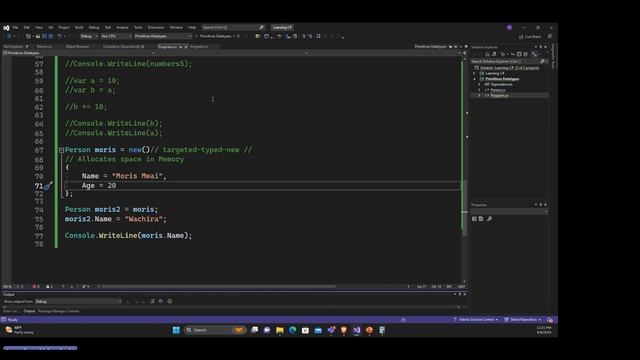Image resolution: width=640 pixels, height=360 pixels.
Task: Click the toggle word wrap output icon
Action: pos(161,301)
